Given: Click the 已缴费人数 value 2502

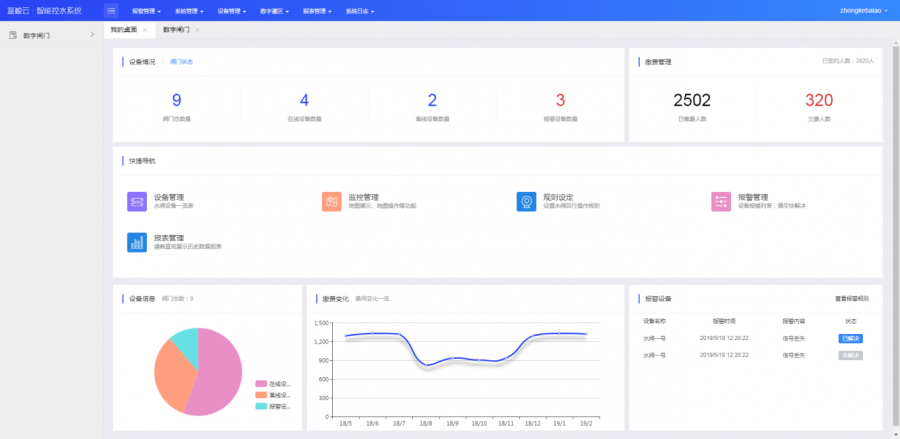Looking at the screenshot, I should (x=692, y=100).
